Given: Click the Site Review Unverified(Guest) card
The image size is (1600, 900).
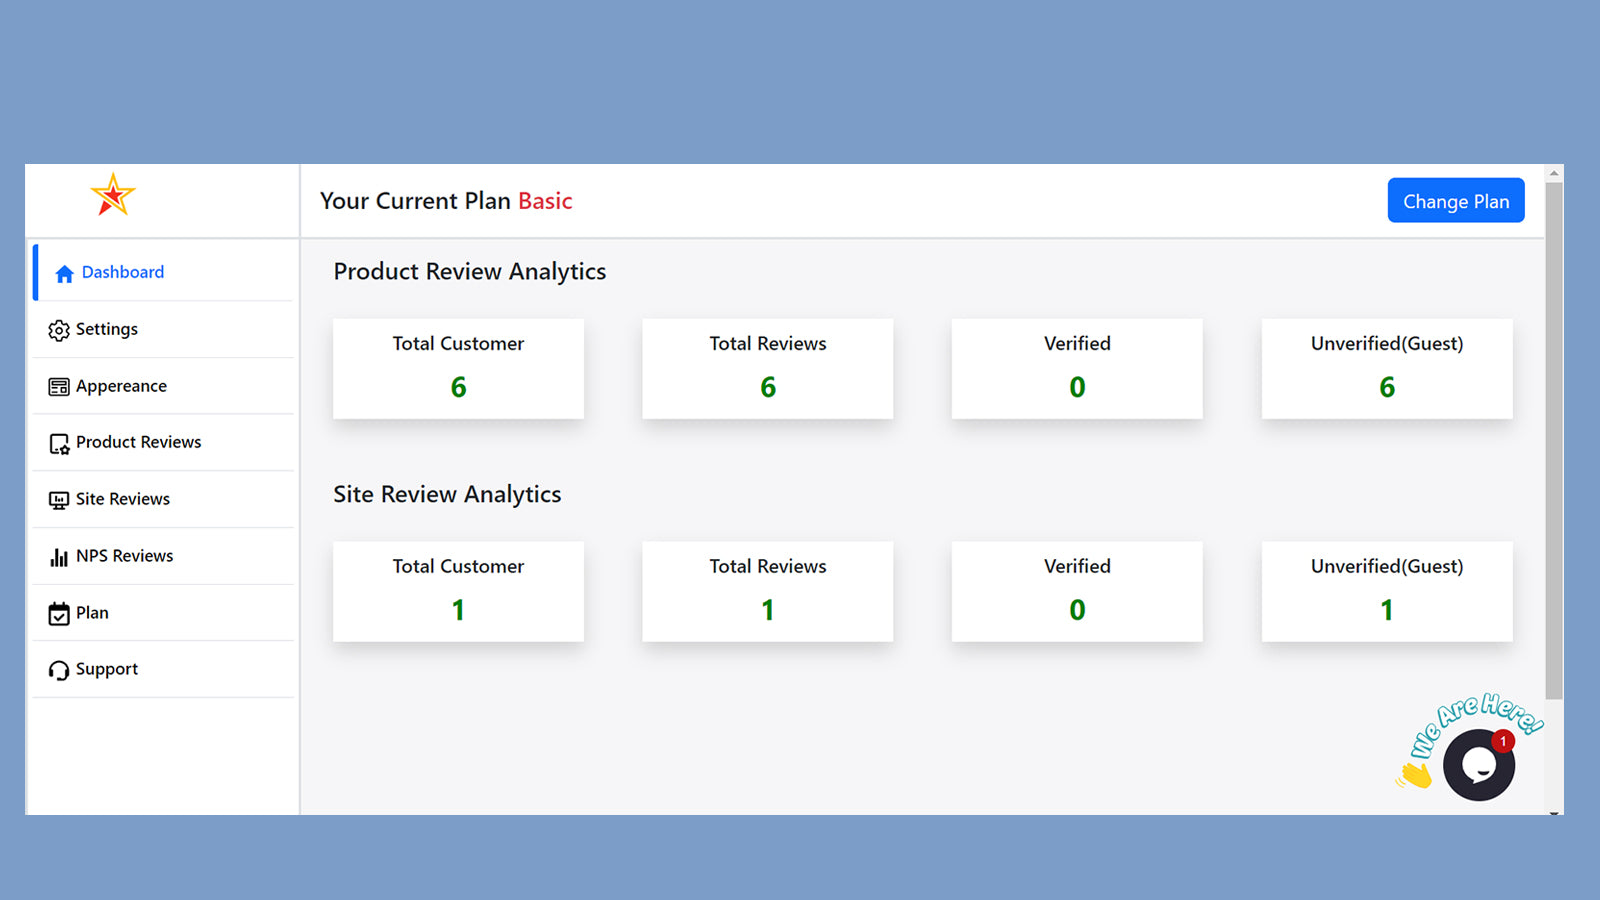Looking at the screenshot, I should tap(1387, 592).
